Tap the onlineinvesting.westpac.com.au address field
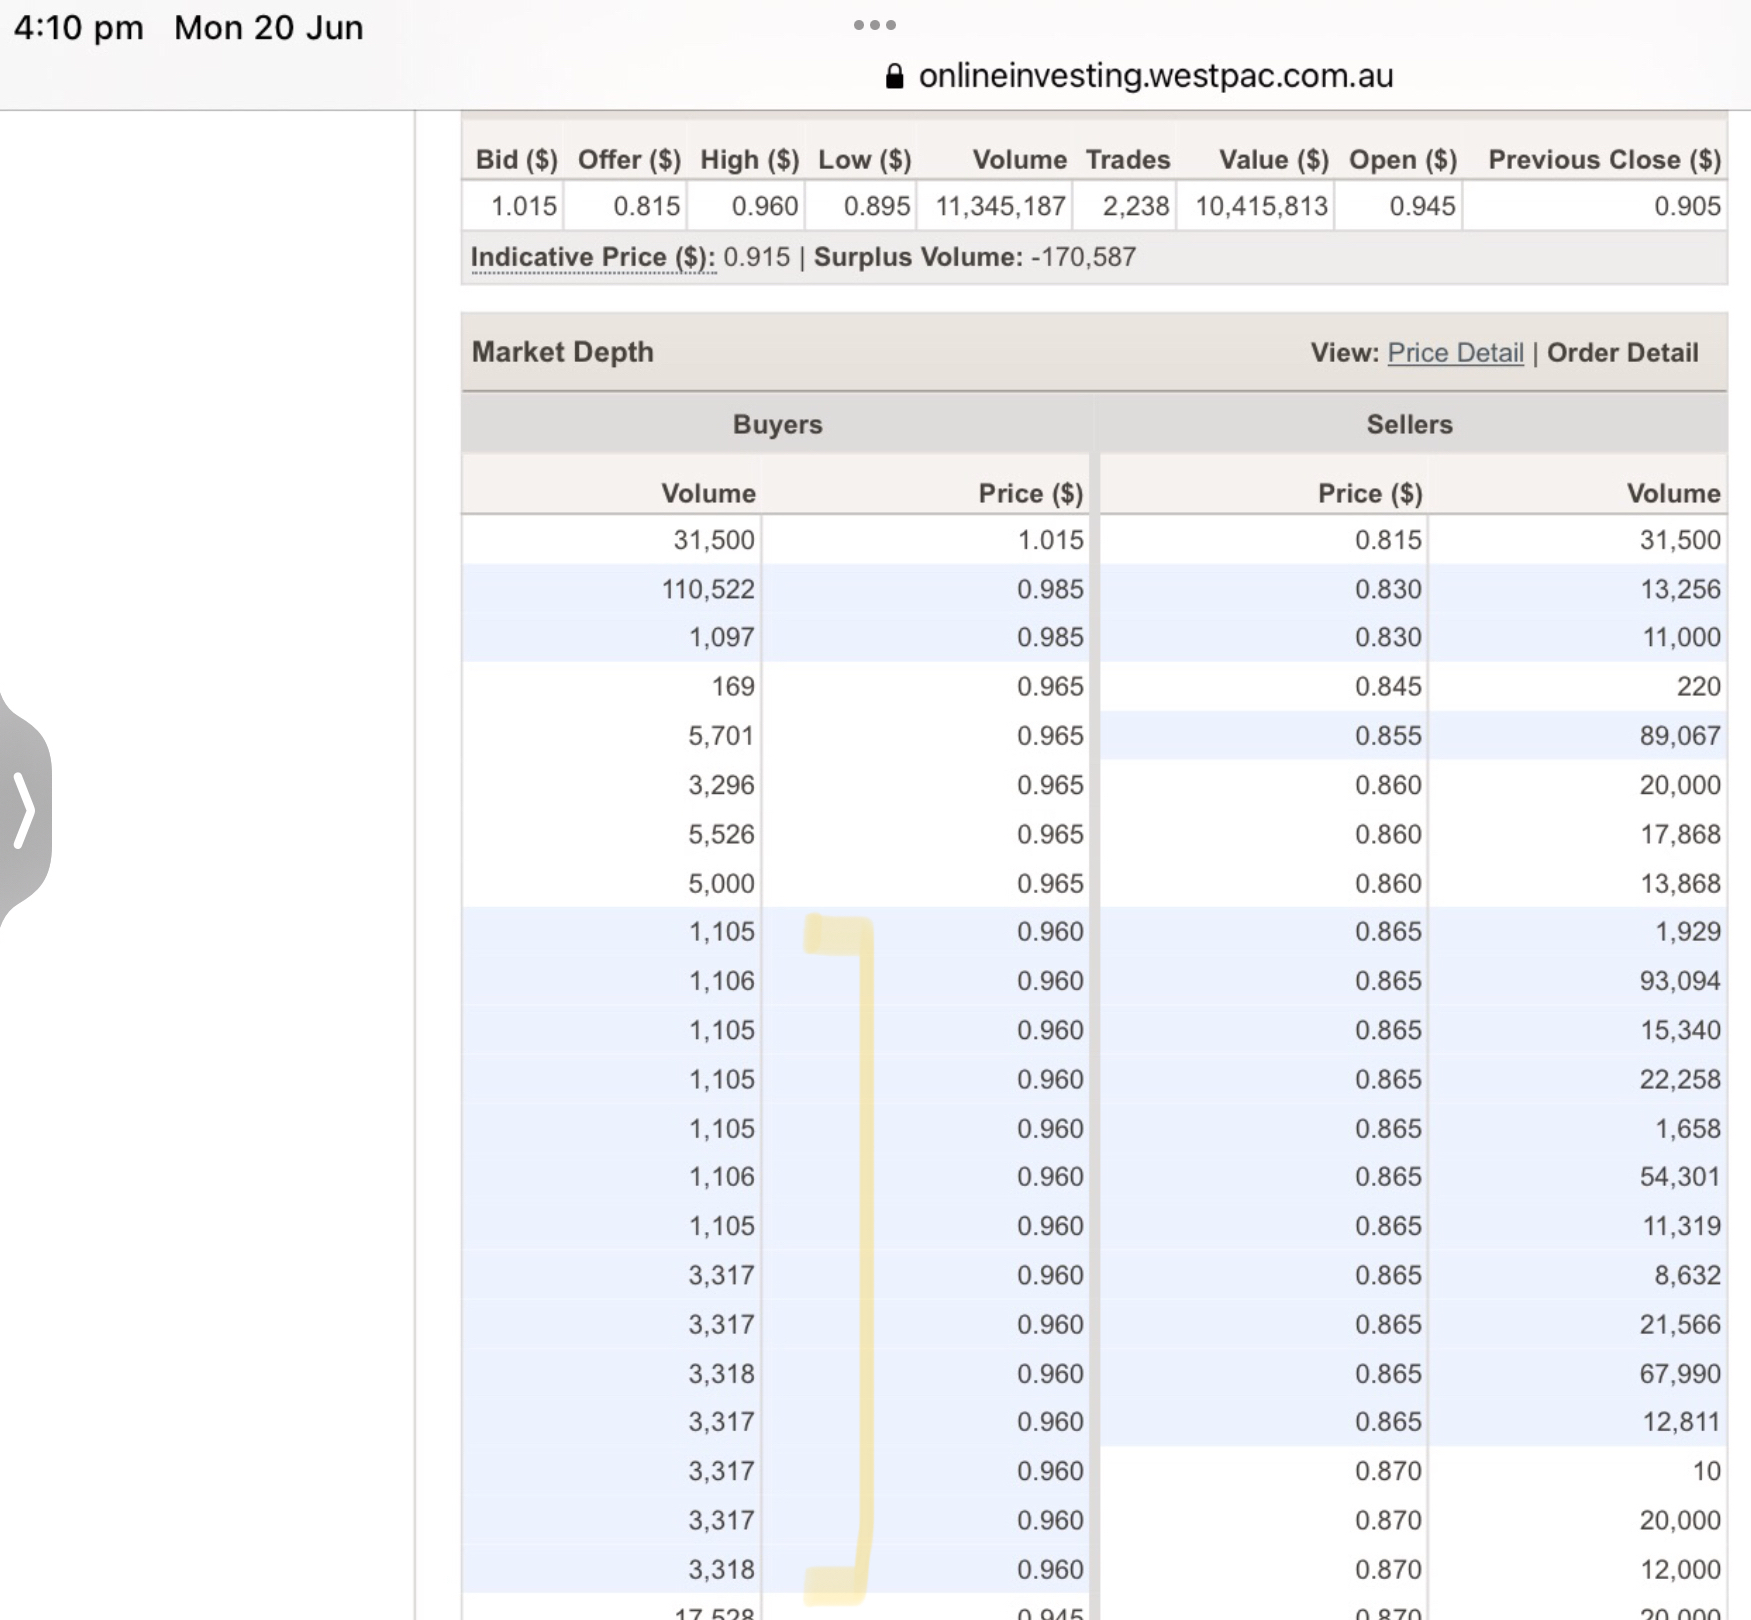The height and width of the screenshot is (1620, 1751). [x=1155, y=76]
